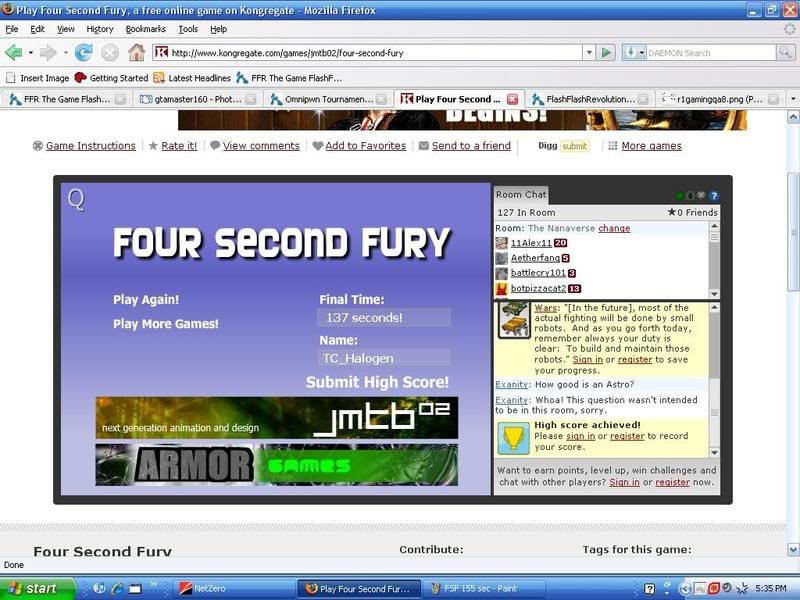The height and width of the screenshot is (600, 800).
Task: Click the change room link
Action: (614, 228)
